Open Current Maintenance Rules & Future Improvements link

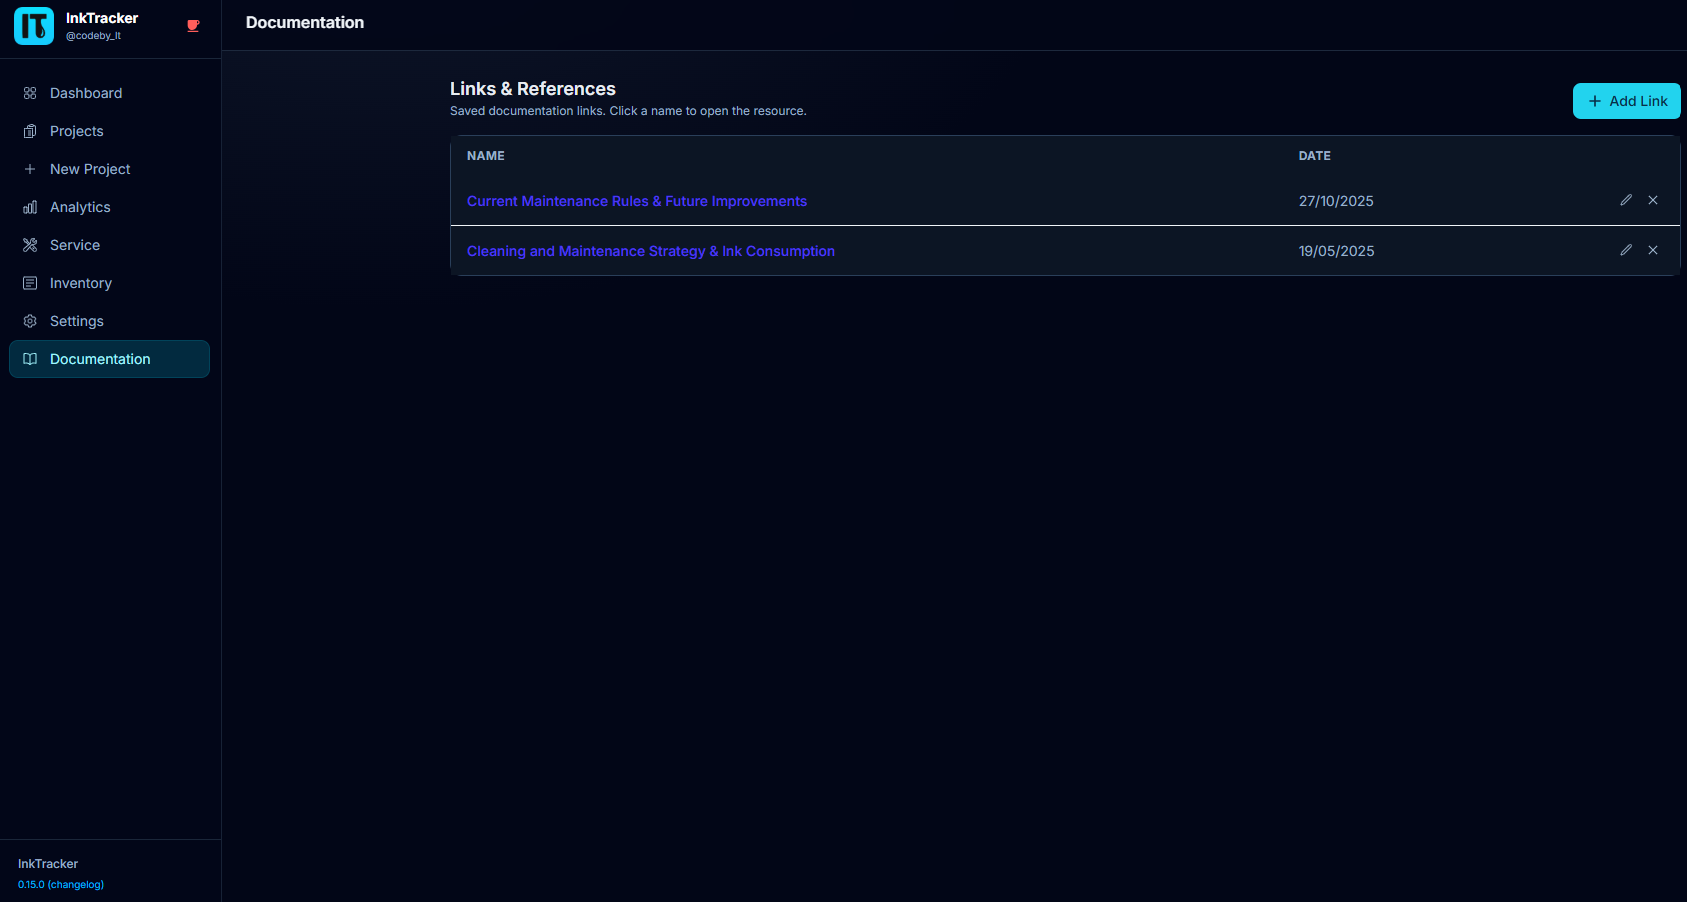tap(637, 201)
